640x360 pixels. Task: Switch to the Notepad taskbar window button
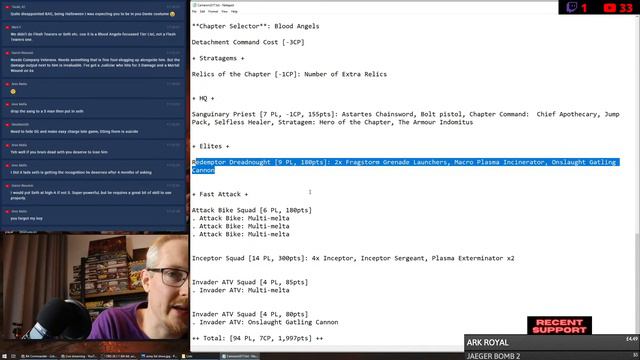[x=240, y=356]
